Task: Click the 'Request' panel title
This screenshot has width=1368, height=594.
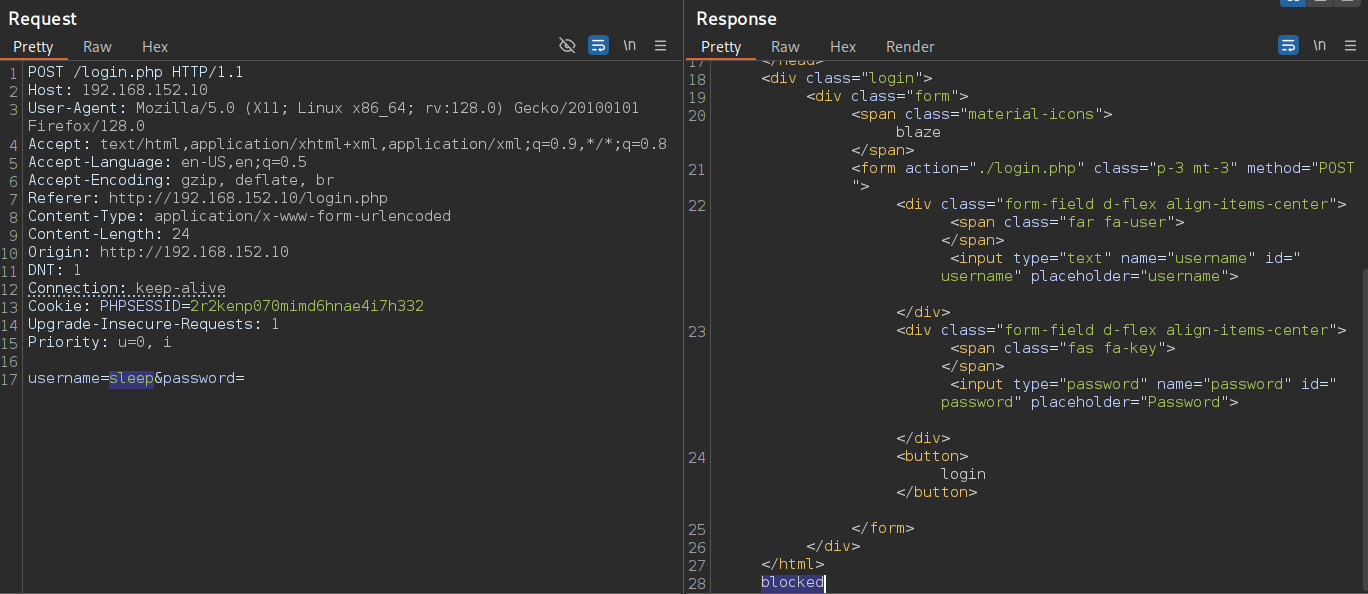Action: coord(42,19)
